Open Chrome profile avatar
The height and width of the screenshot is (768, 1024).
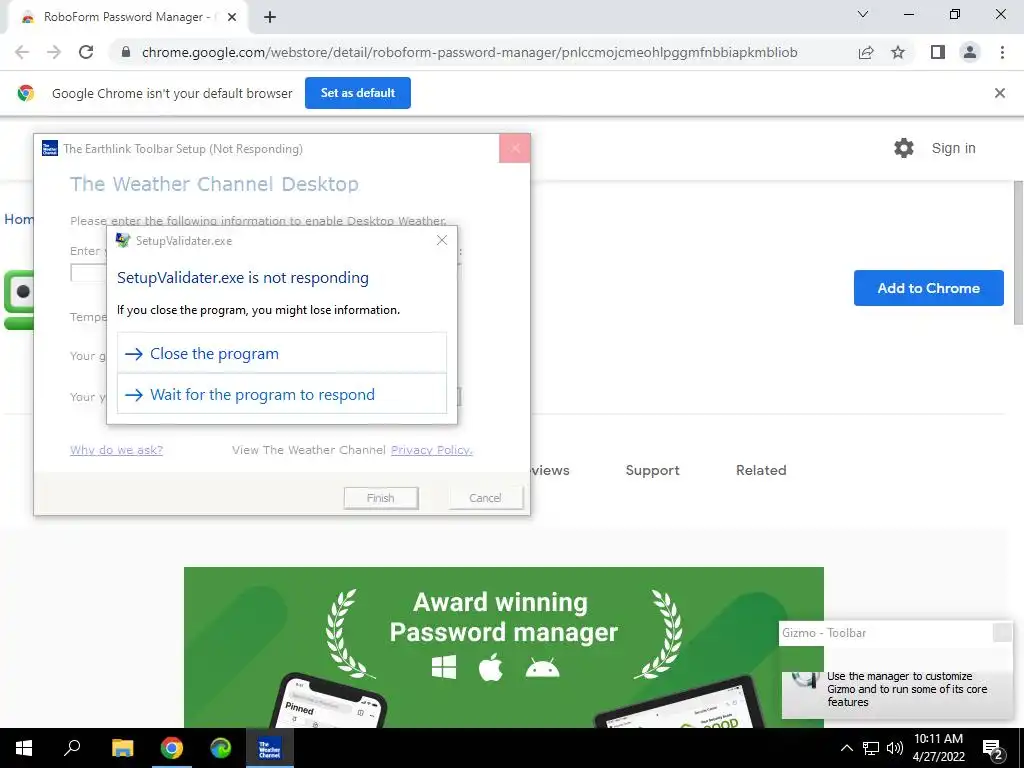[970, 52]
